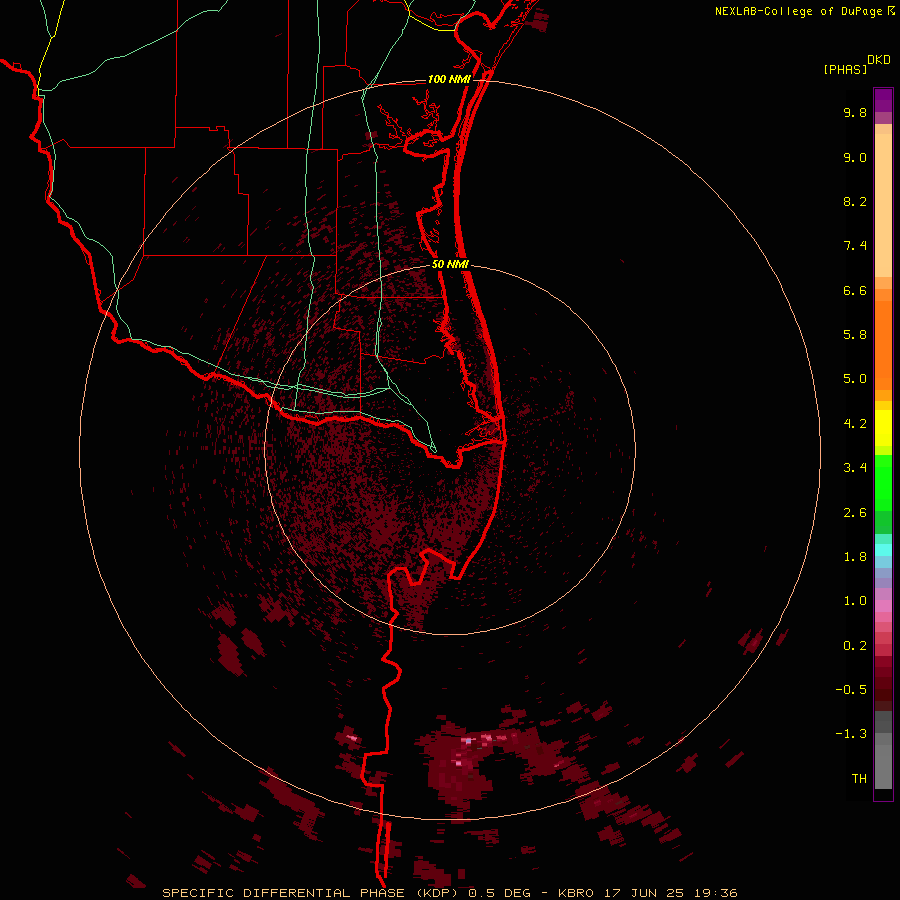900x900 pixels.
Task: Select the -1.3 scale value
Action: [851, 734]
